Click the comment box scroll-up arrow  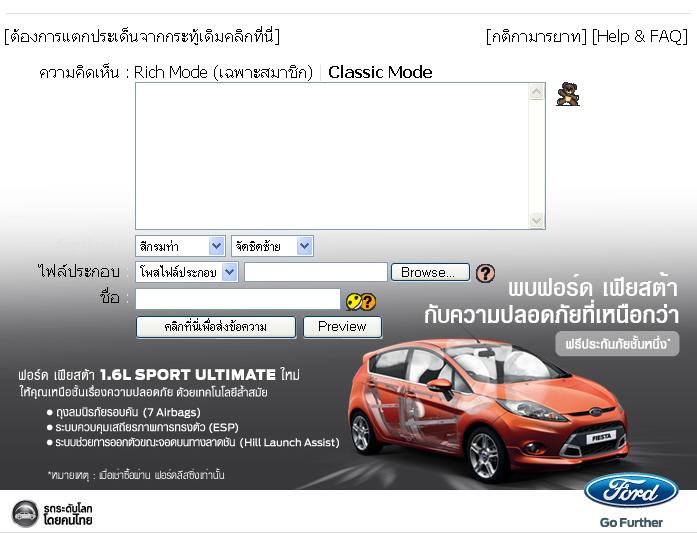(x=537, y=92)
